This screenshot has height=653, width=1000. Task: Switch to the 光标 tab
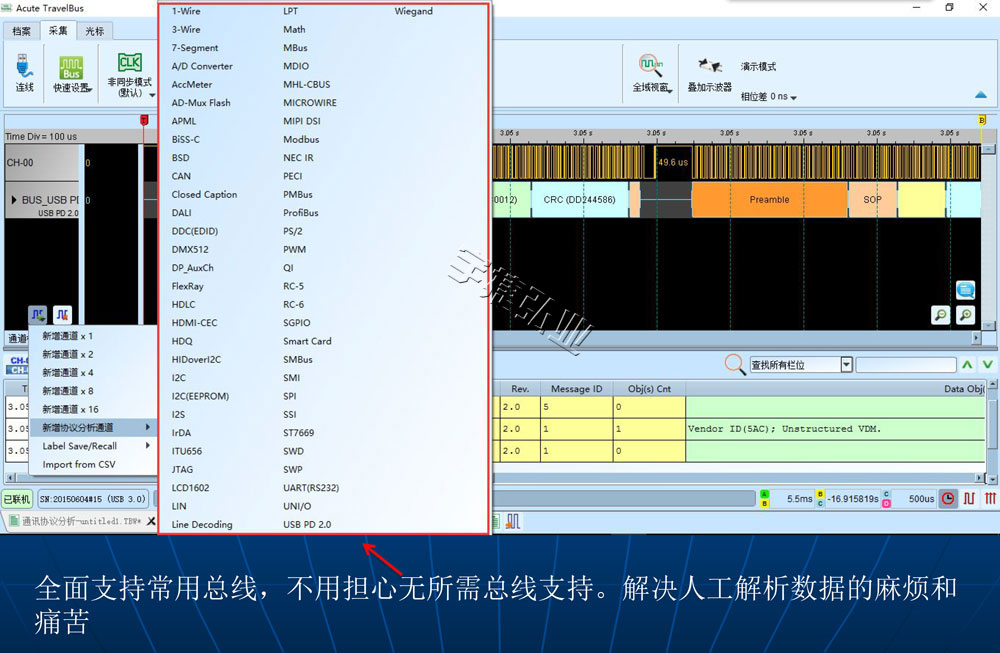(x=94, y=31)
